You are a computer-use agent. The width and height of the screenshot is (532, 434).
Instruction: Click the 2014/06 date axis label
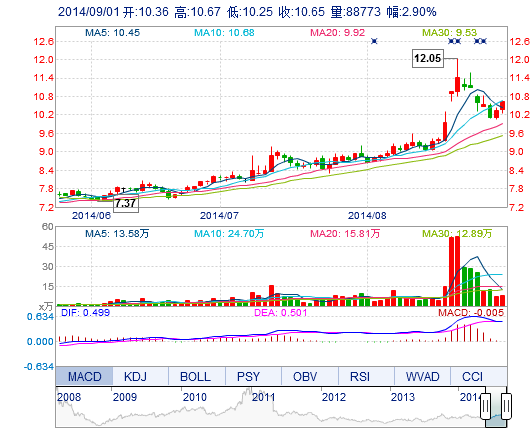click(x=91, y=215)
